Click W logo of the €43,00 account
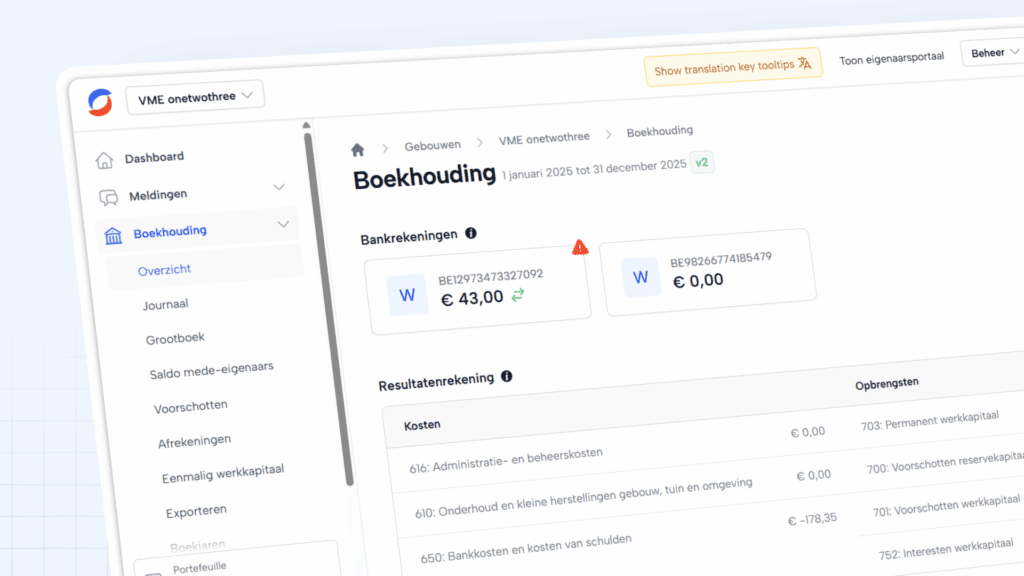The height and width of the screenshot is (576, 1024). [x=407, y=296]
